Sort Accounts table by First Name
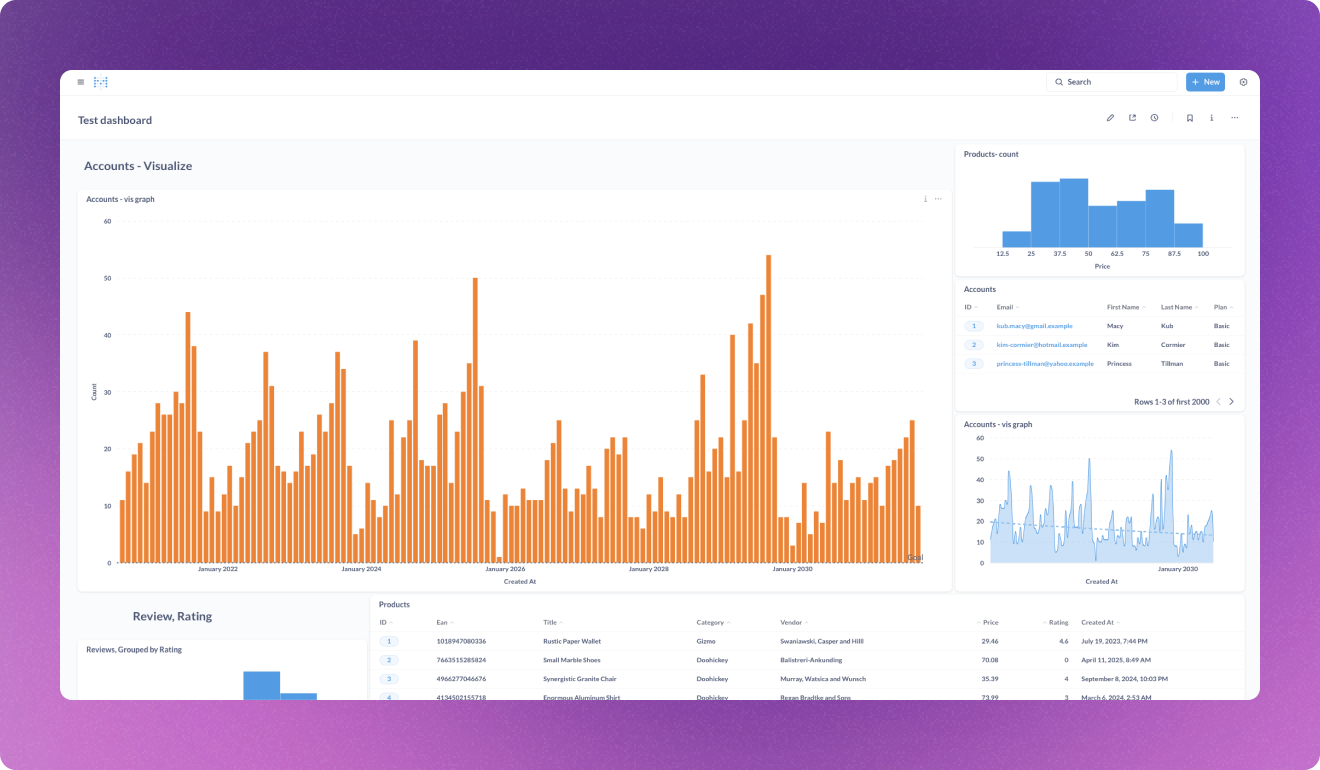This screenshot has height=770, width=1320. pyautogui.click(x=1125, y=307)
